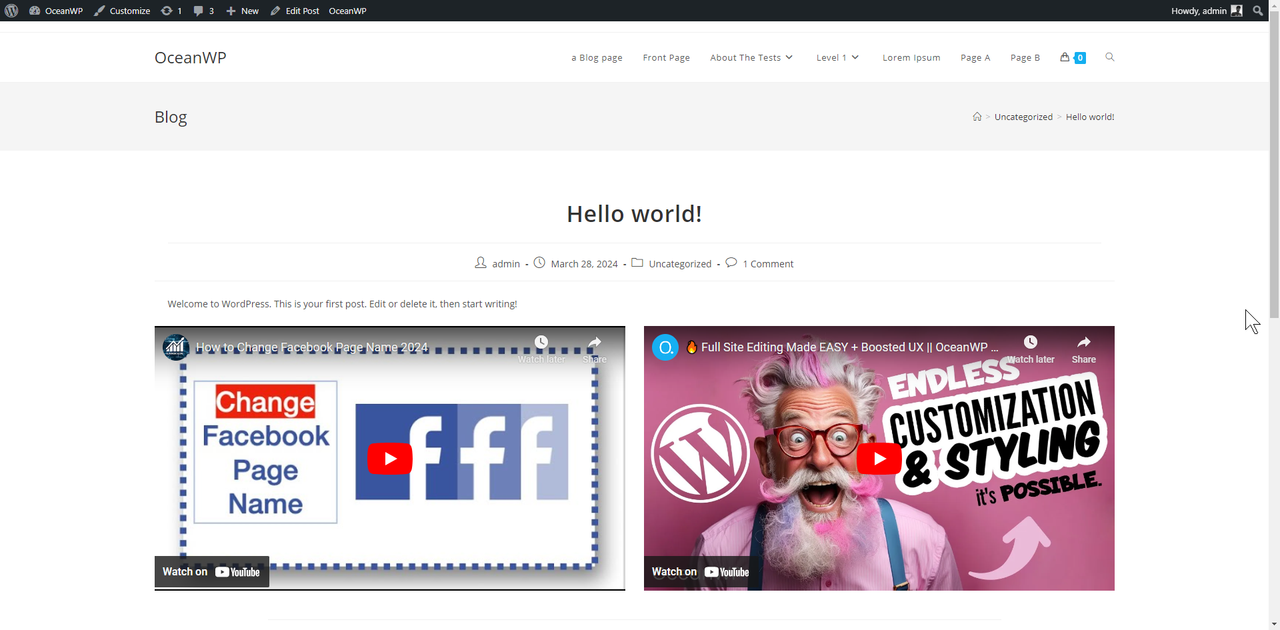Click the Welcome to WordPress paragraph text
This screenshot has width=1280, height=630.
[x=342, y=304]
